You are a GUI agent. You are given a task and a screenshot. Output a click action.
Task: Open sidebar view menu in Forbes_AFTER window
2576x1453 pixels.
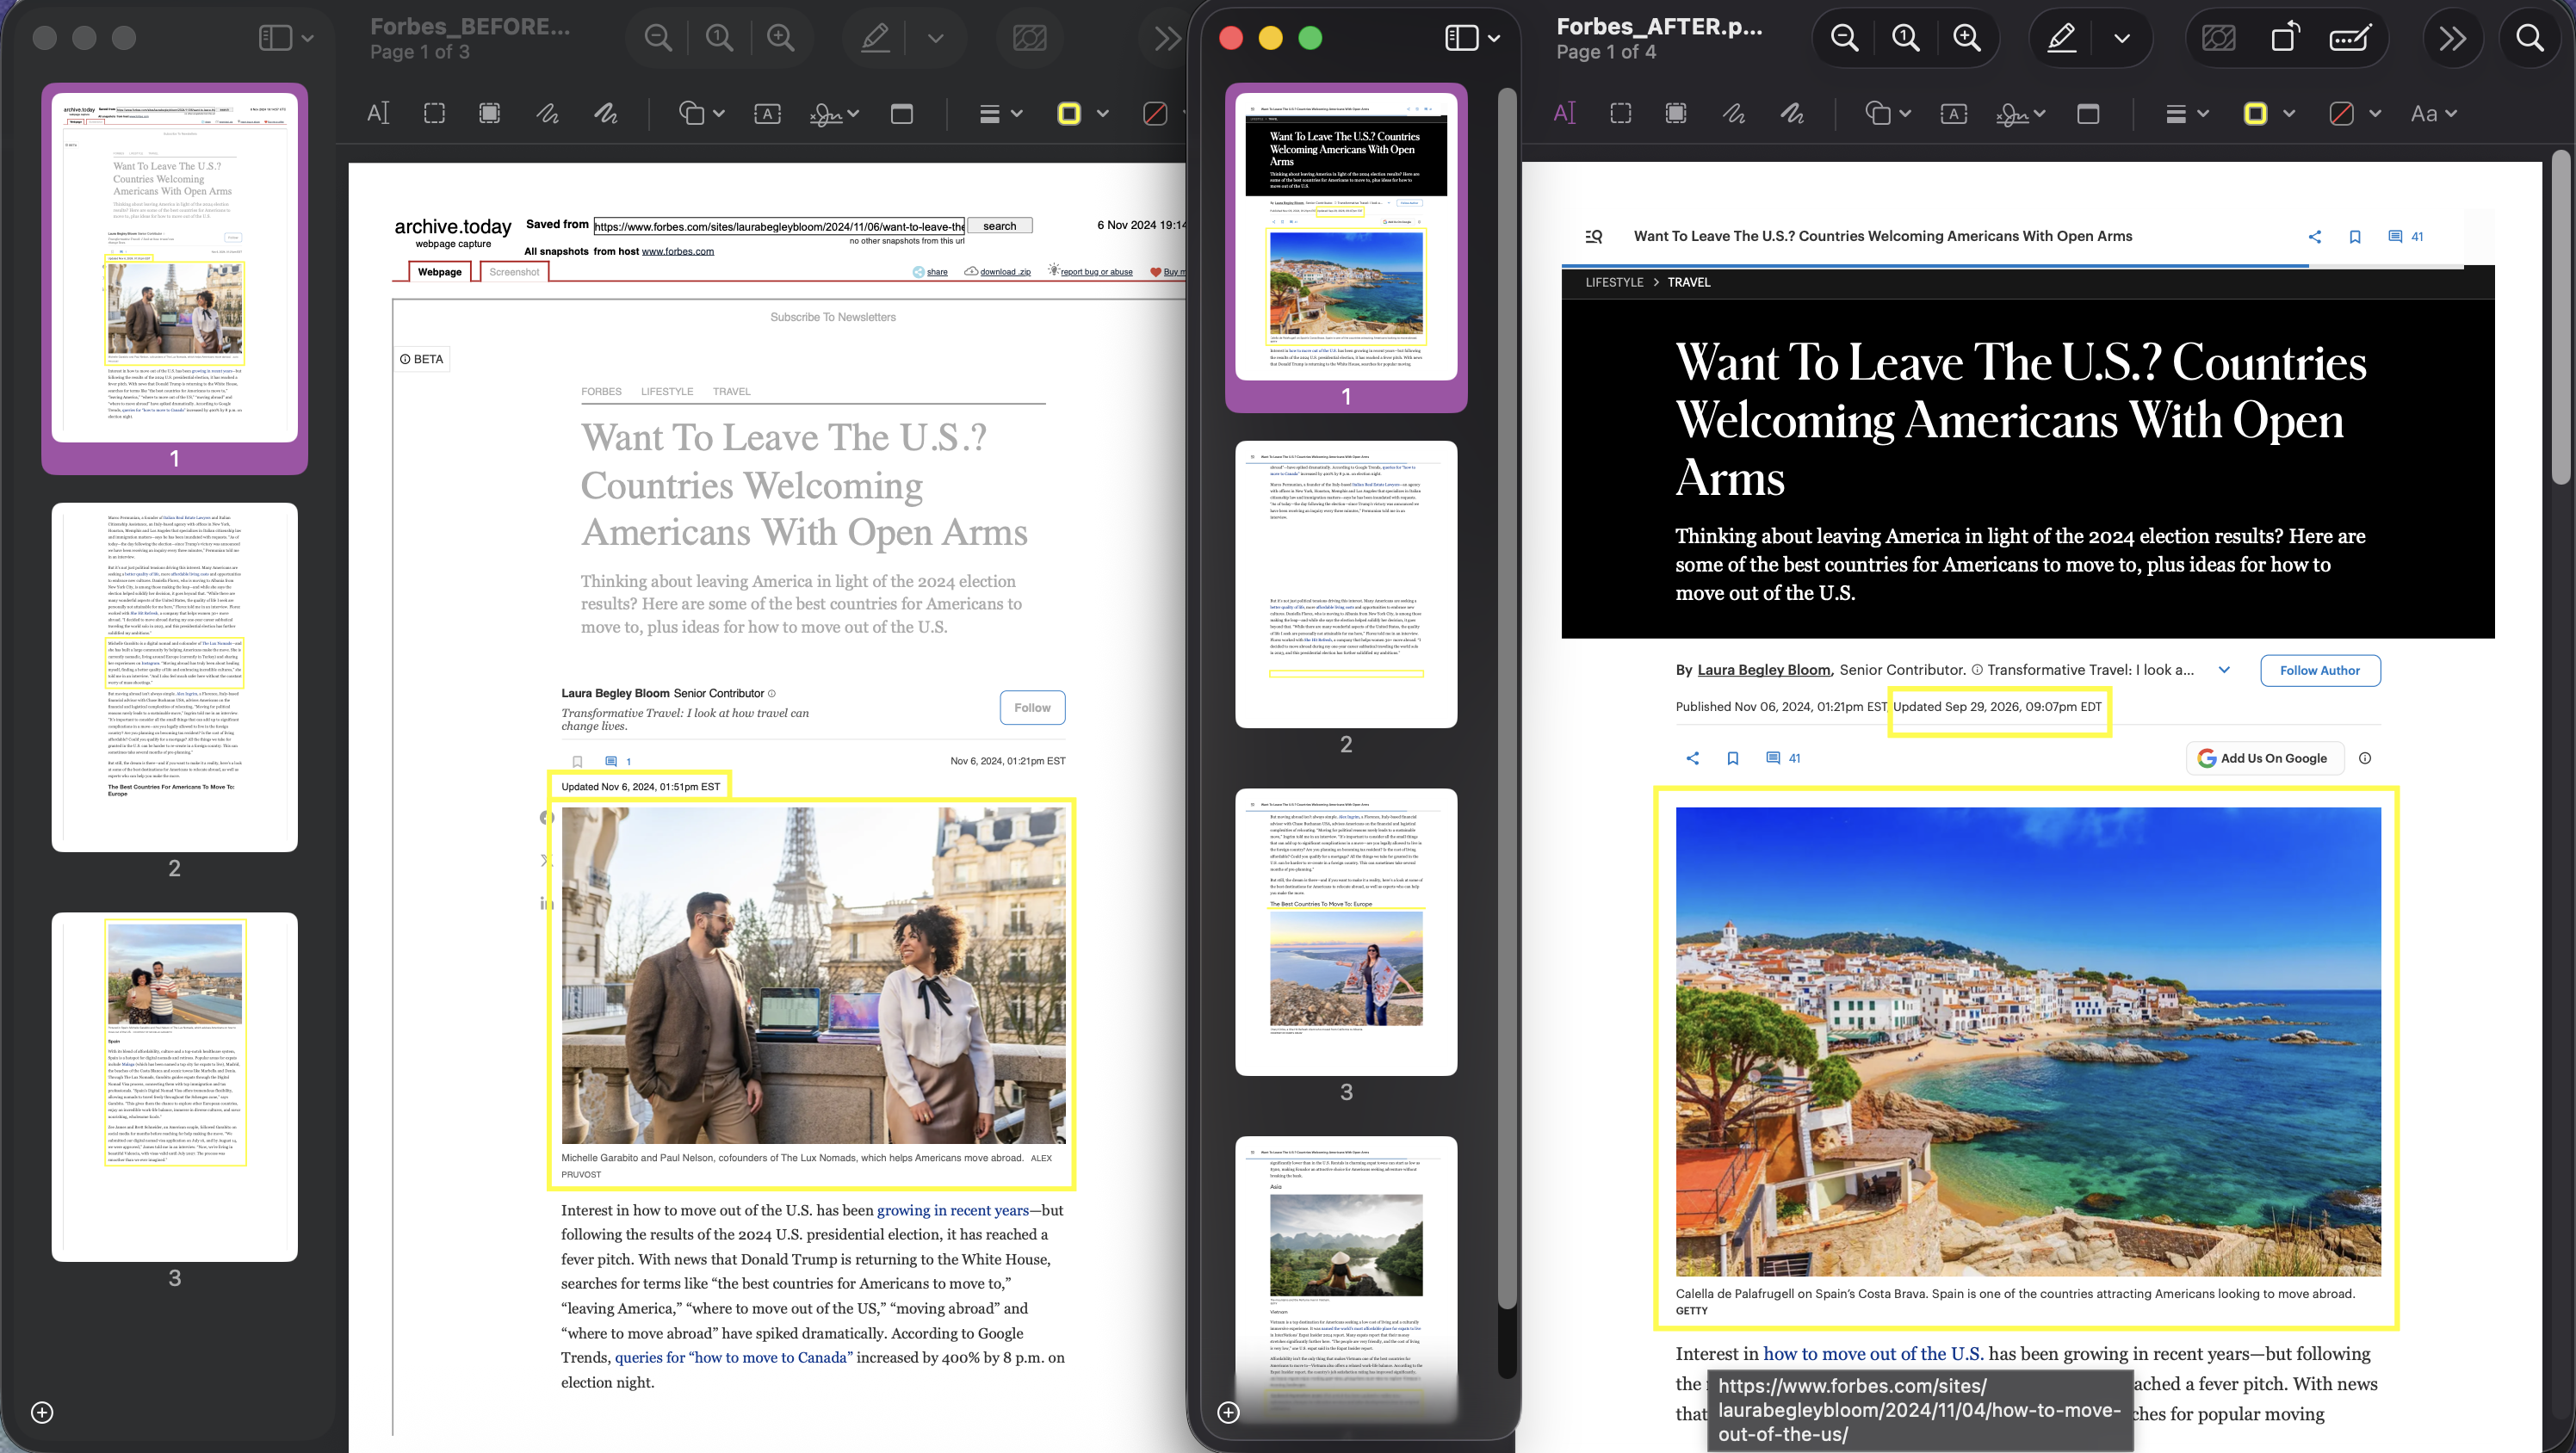point(1472,38)
